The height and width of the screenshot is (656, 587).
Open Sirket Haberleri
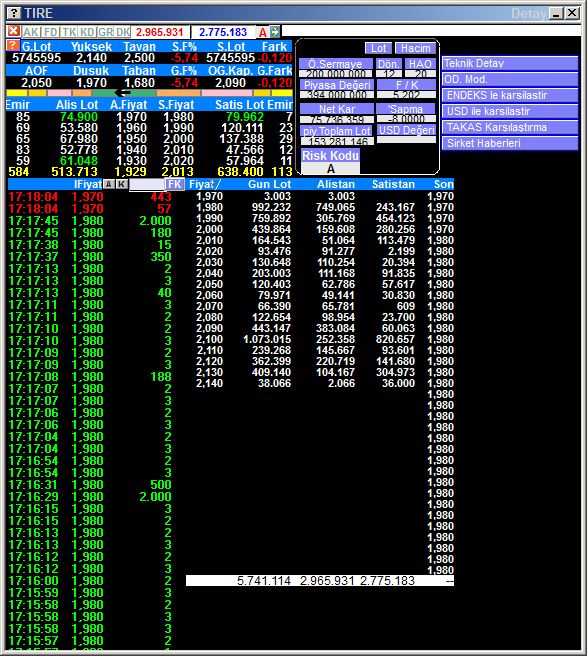pyautogui.click(x=510, y=143)
